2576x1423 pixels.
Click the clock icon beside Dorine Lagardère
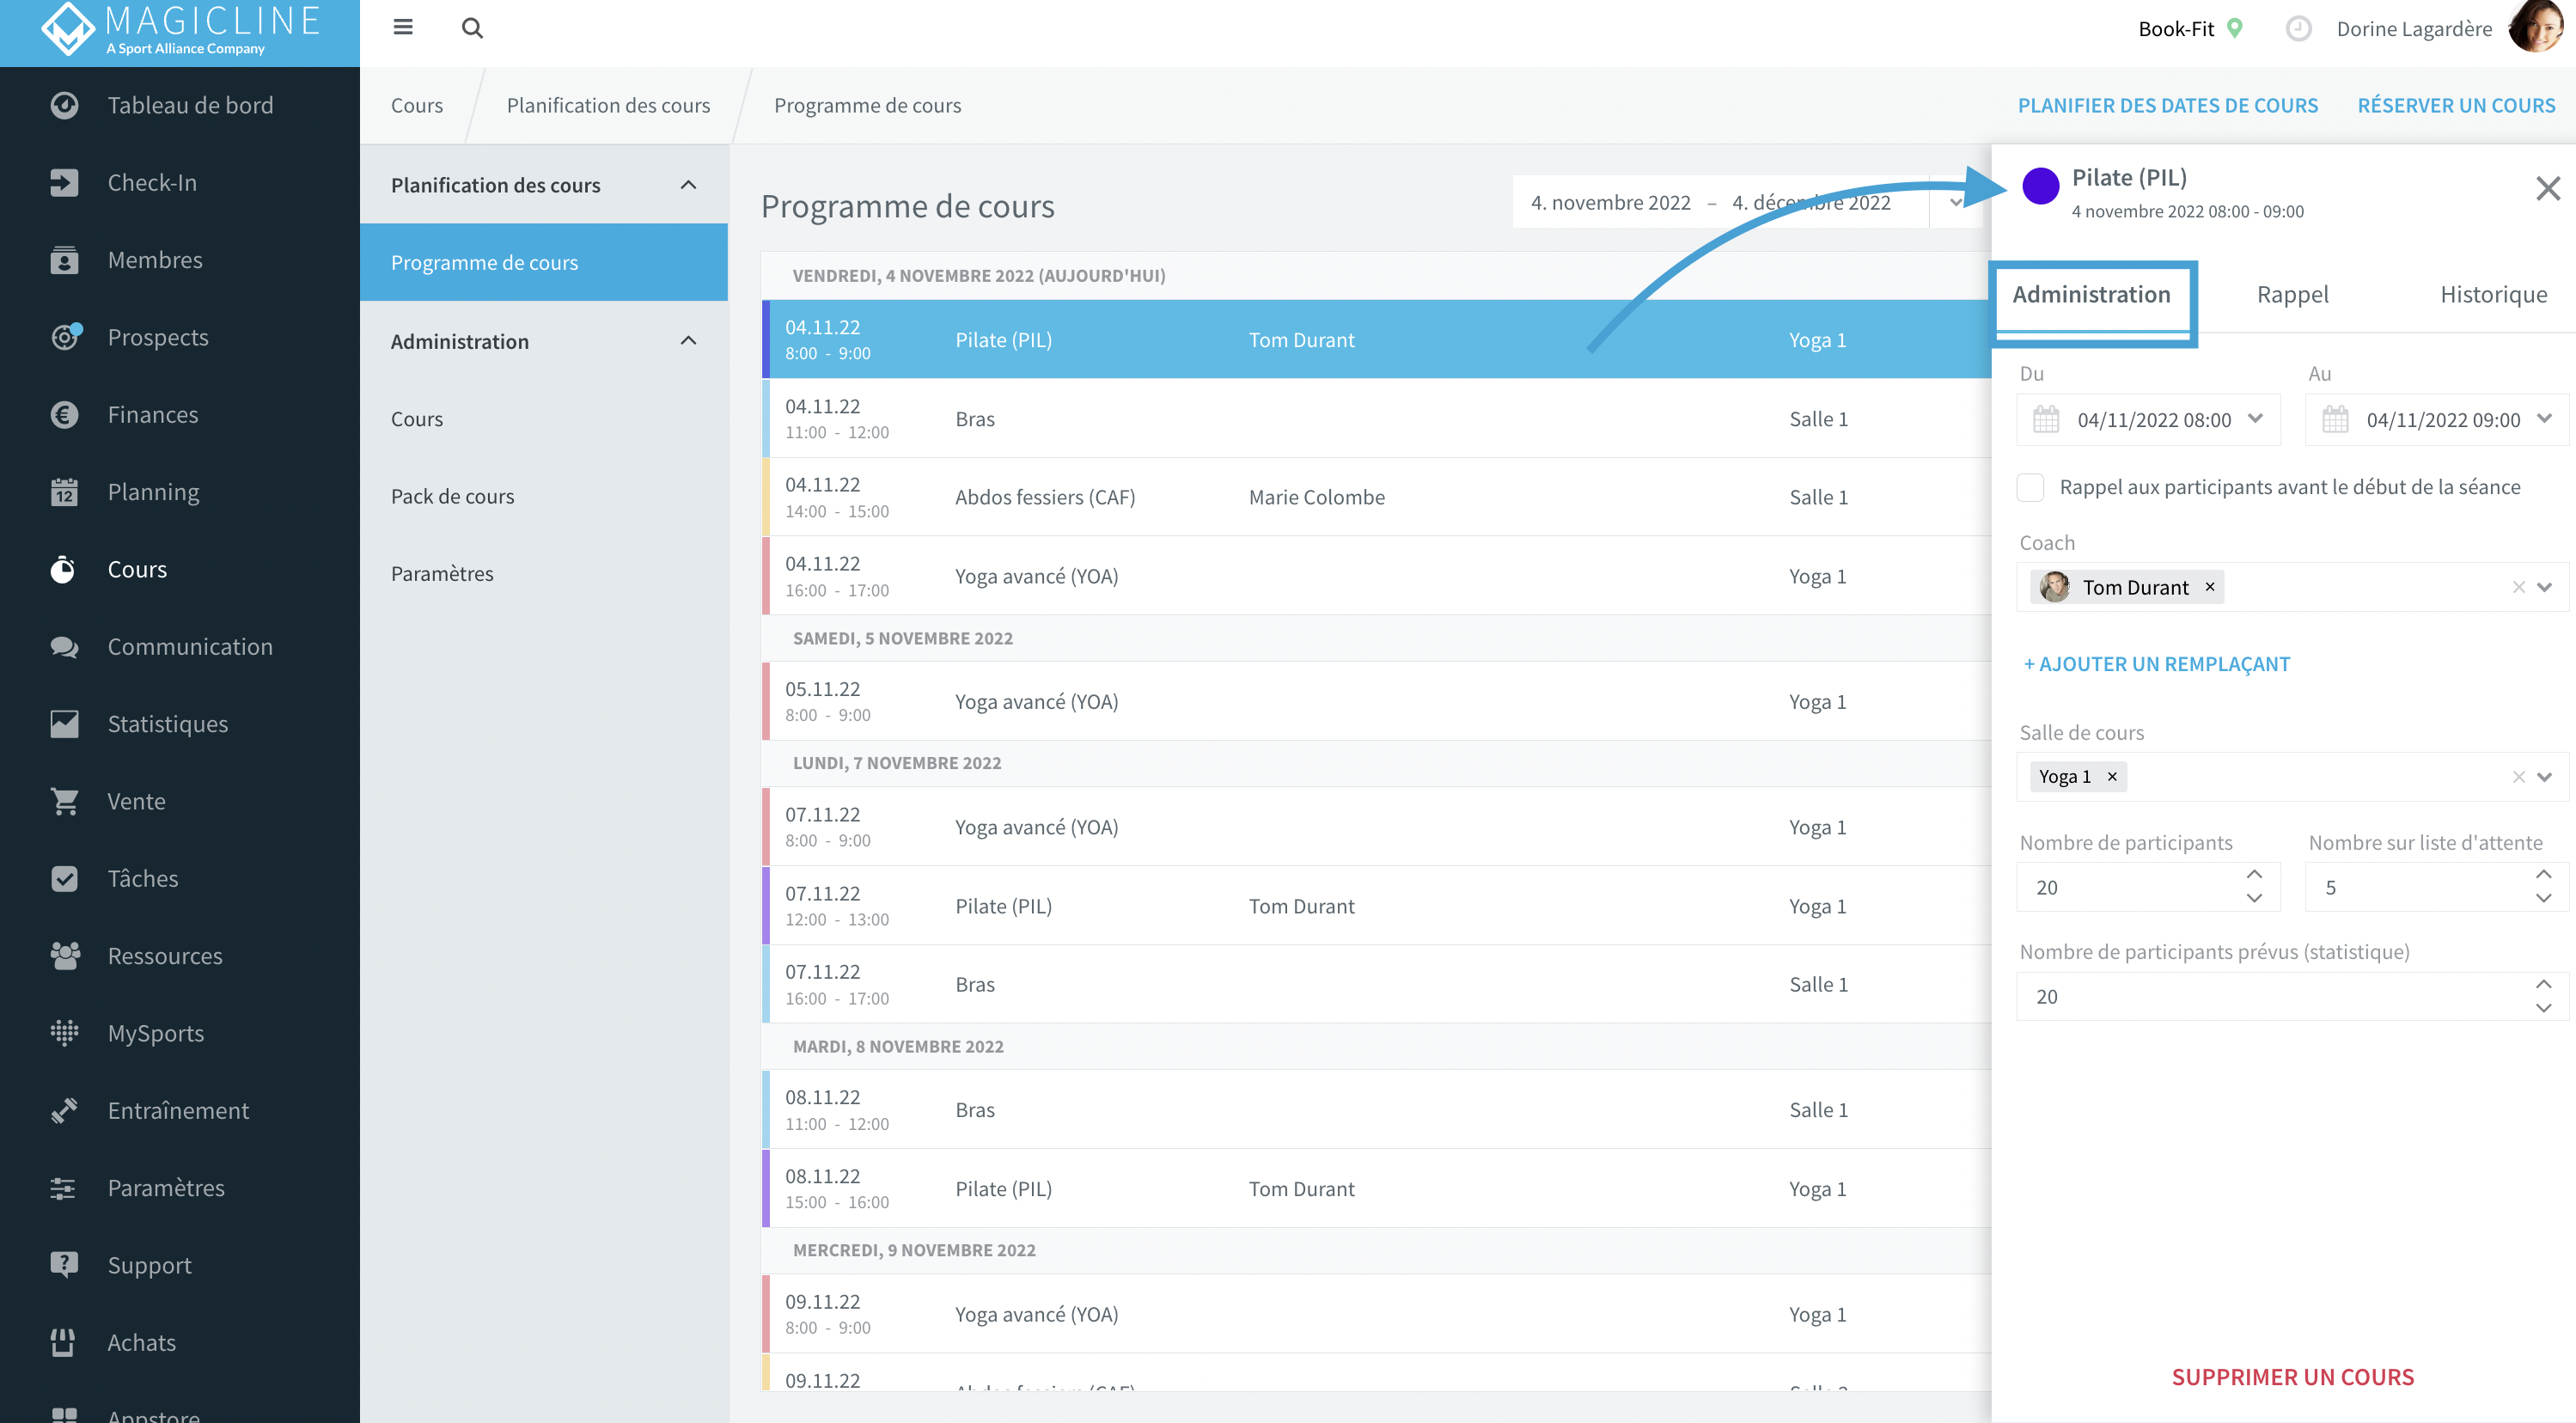click(2298, 28)
